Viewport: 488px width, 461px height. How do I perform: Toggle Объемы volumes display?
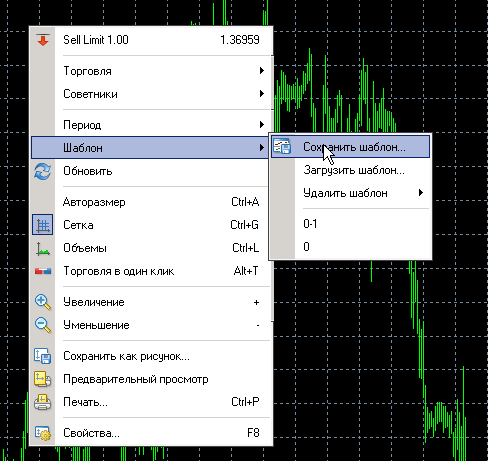pyautogui.click(x=151, y=248)
